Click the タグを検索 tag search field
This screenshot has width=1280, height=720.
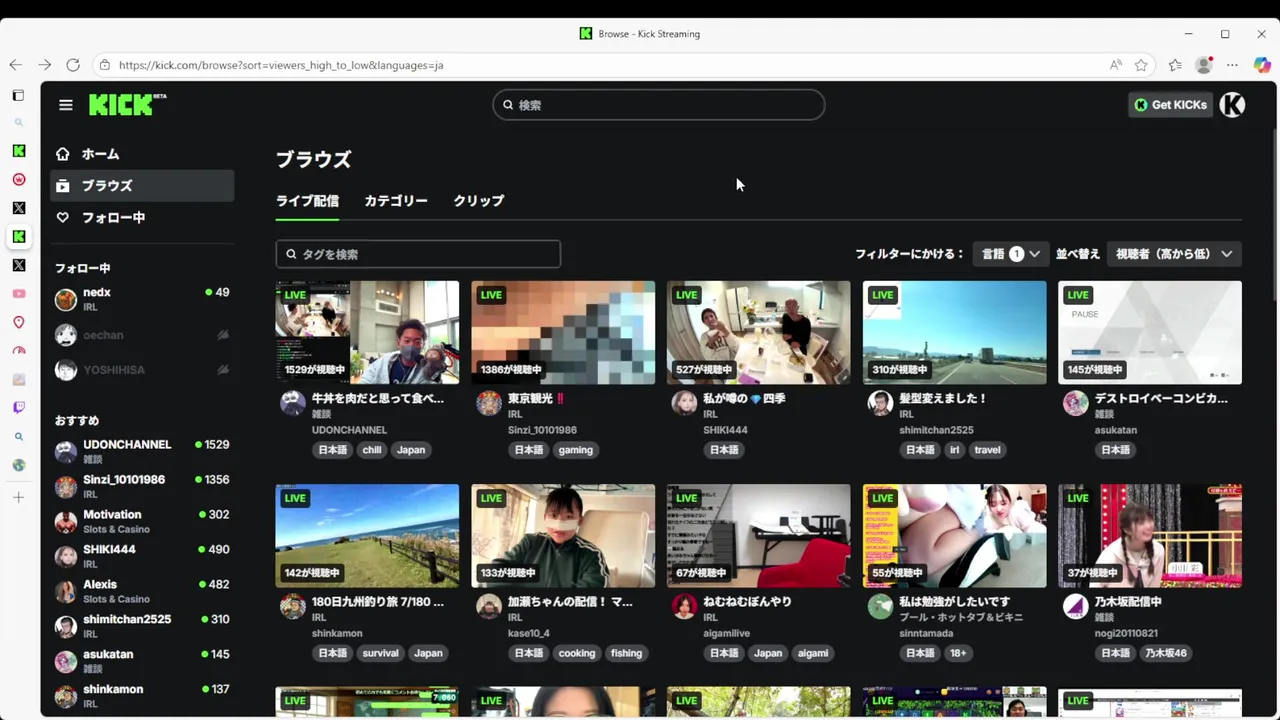point(418,254)
